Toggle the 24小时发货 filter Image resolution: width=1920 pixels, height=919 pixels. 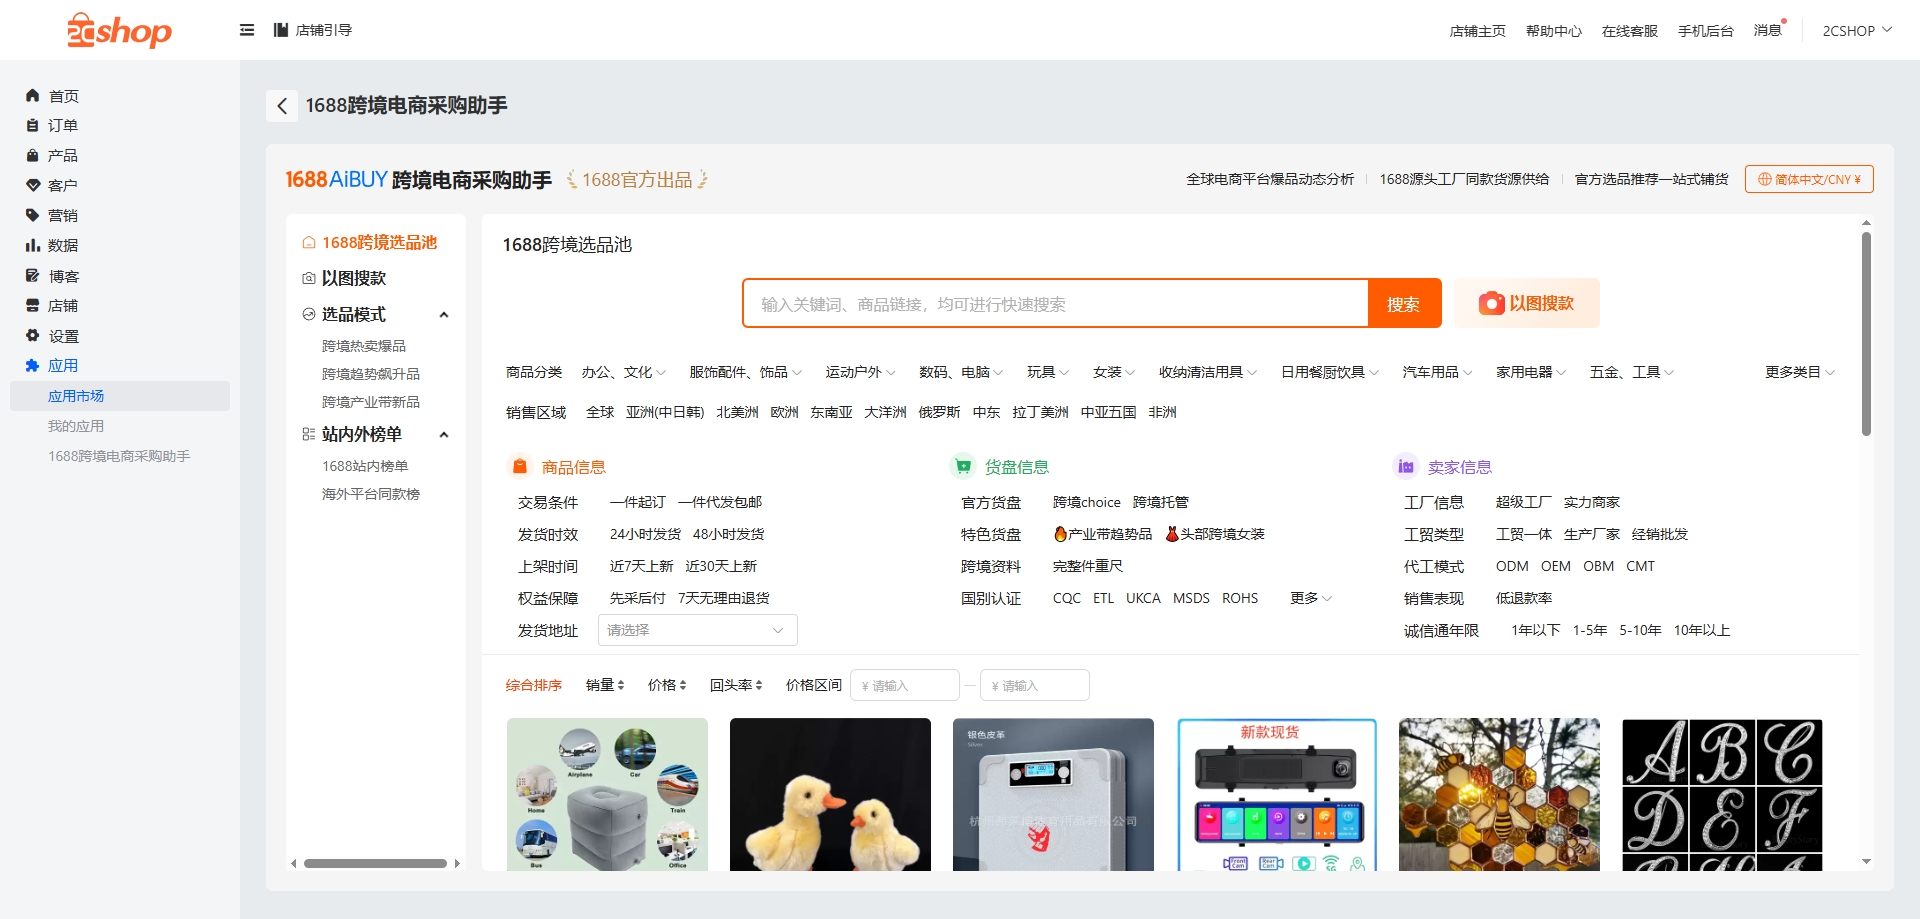click(645, 534)
